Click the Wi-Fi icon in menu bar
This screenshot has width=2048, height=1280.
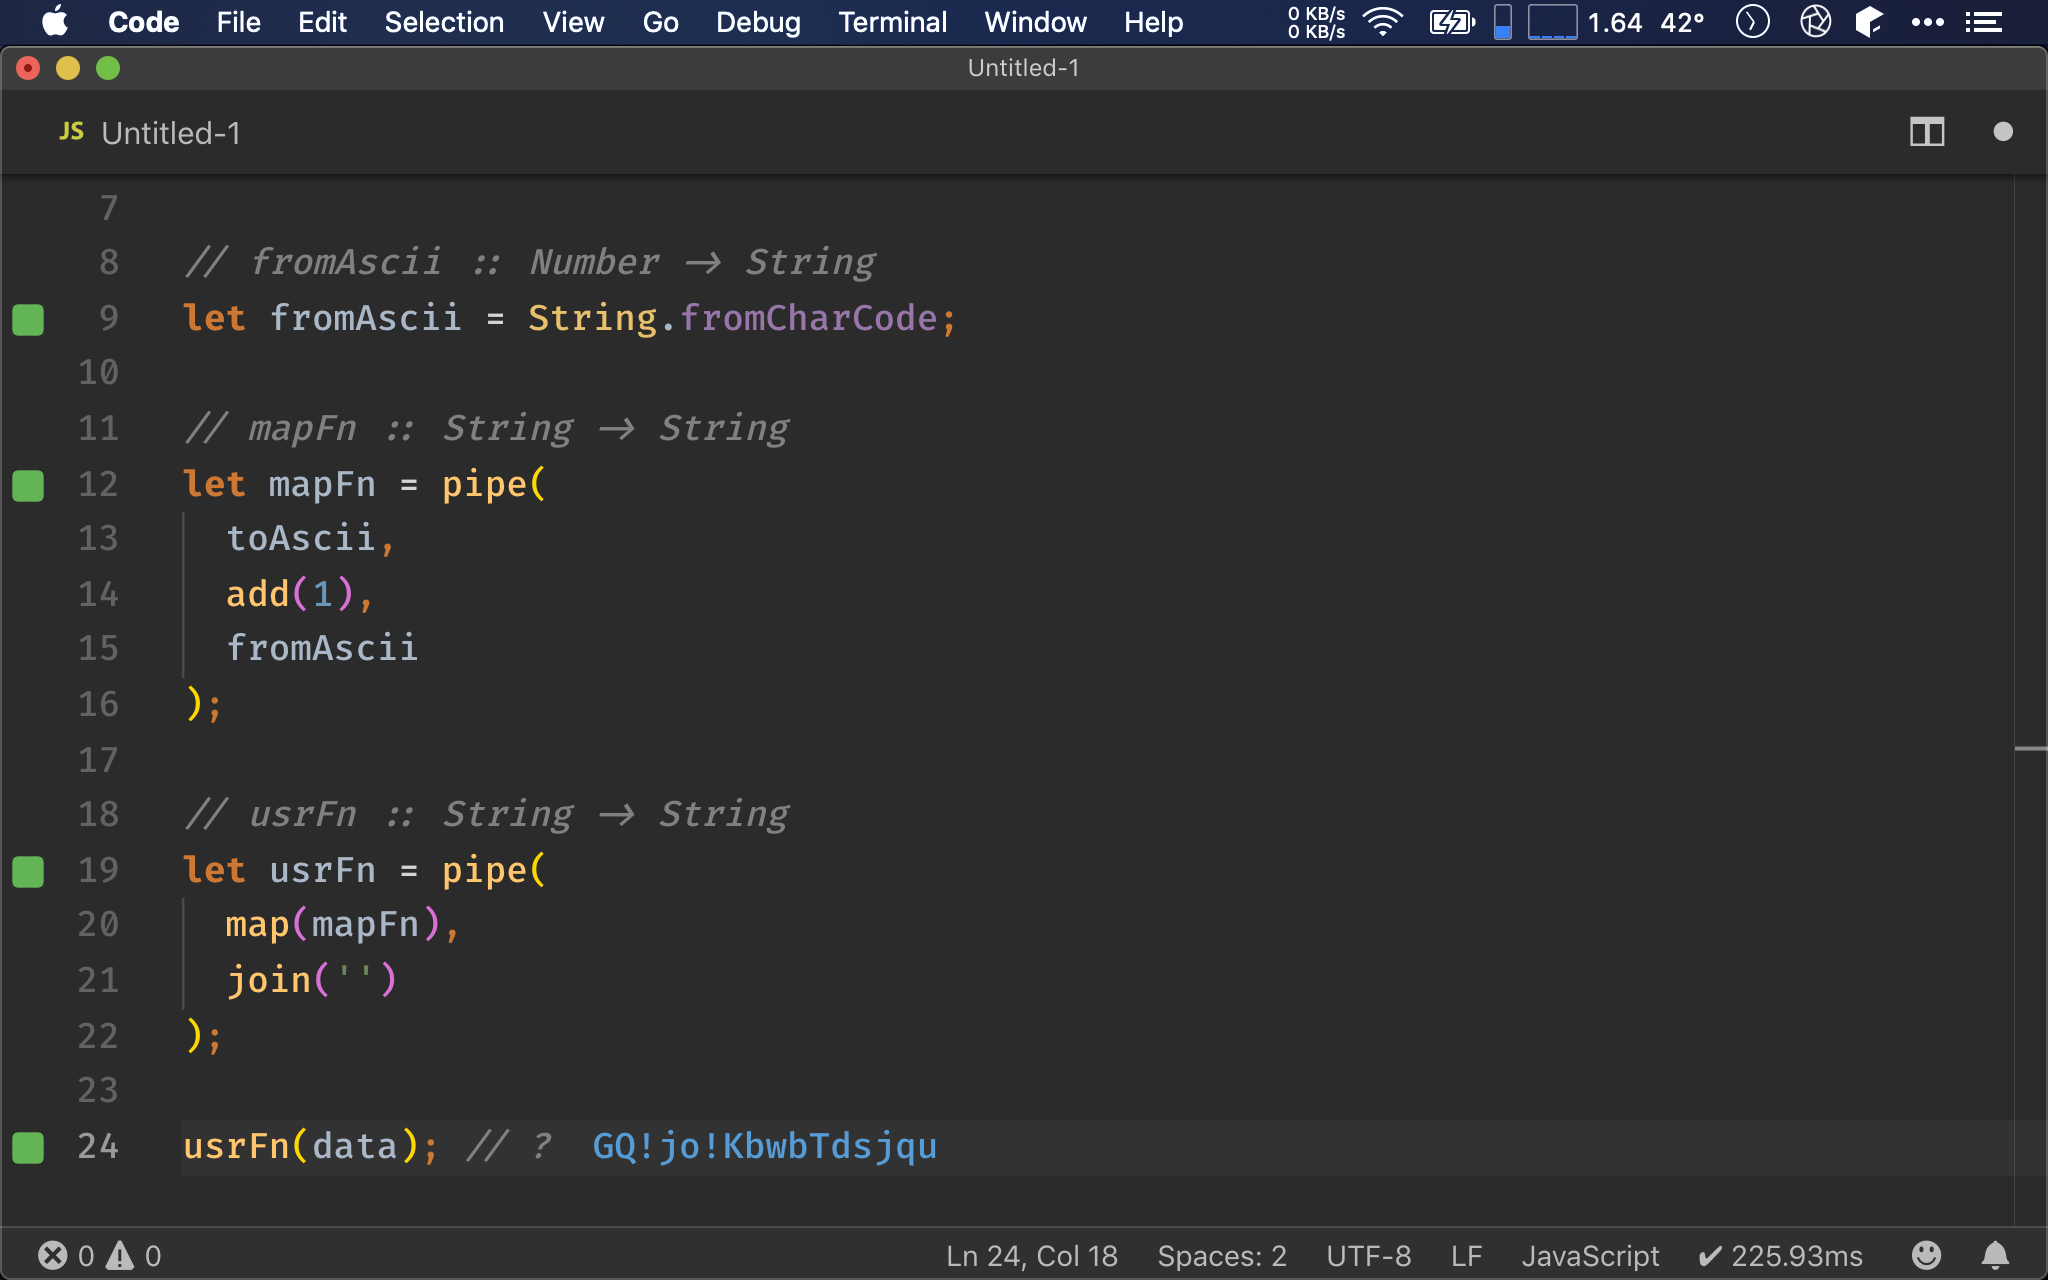coord(1383,22)
